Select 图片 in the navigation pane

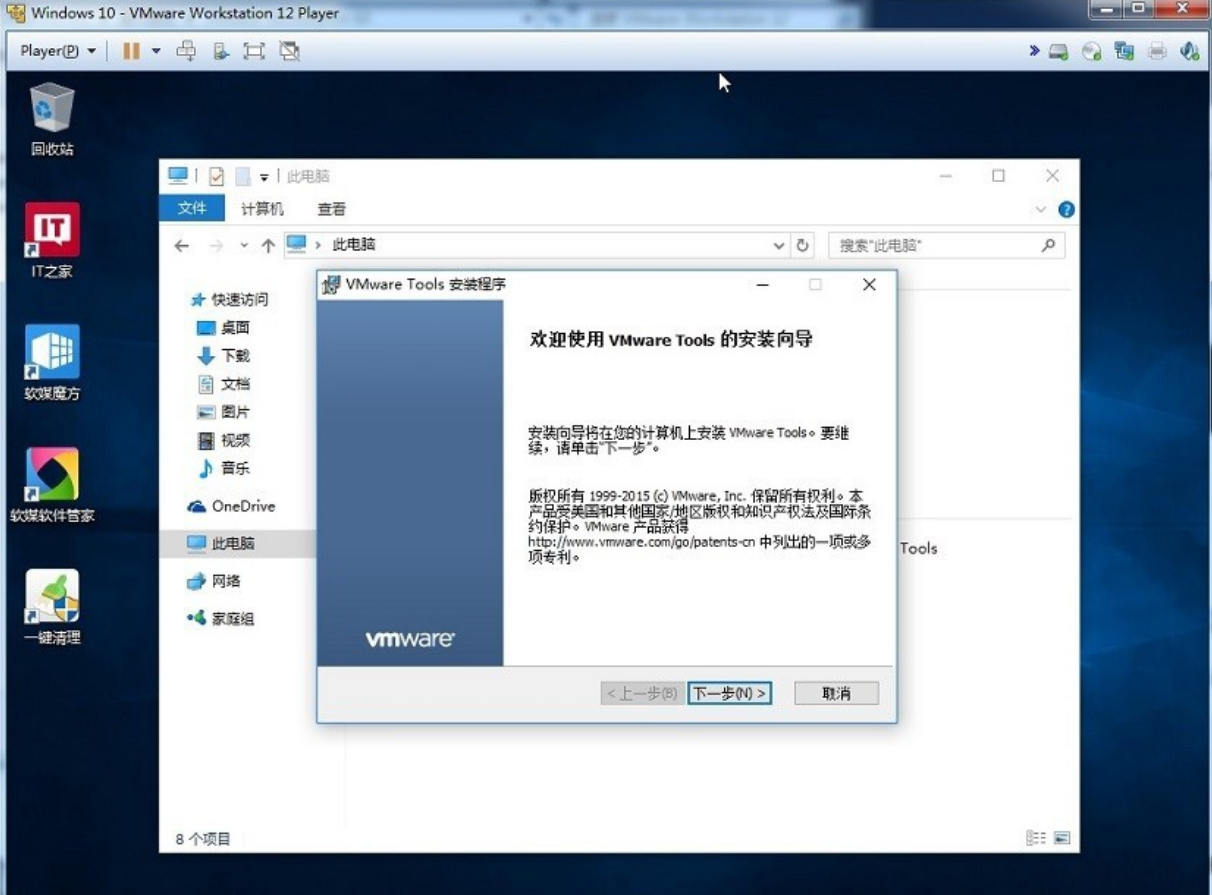224,411
